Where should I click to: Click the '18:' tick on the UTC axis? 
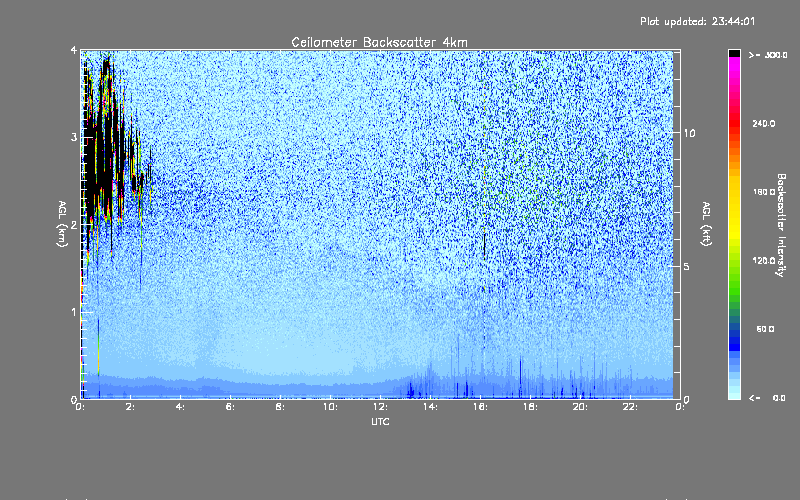coord(530,407)
